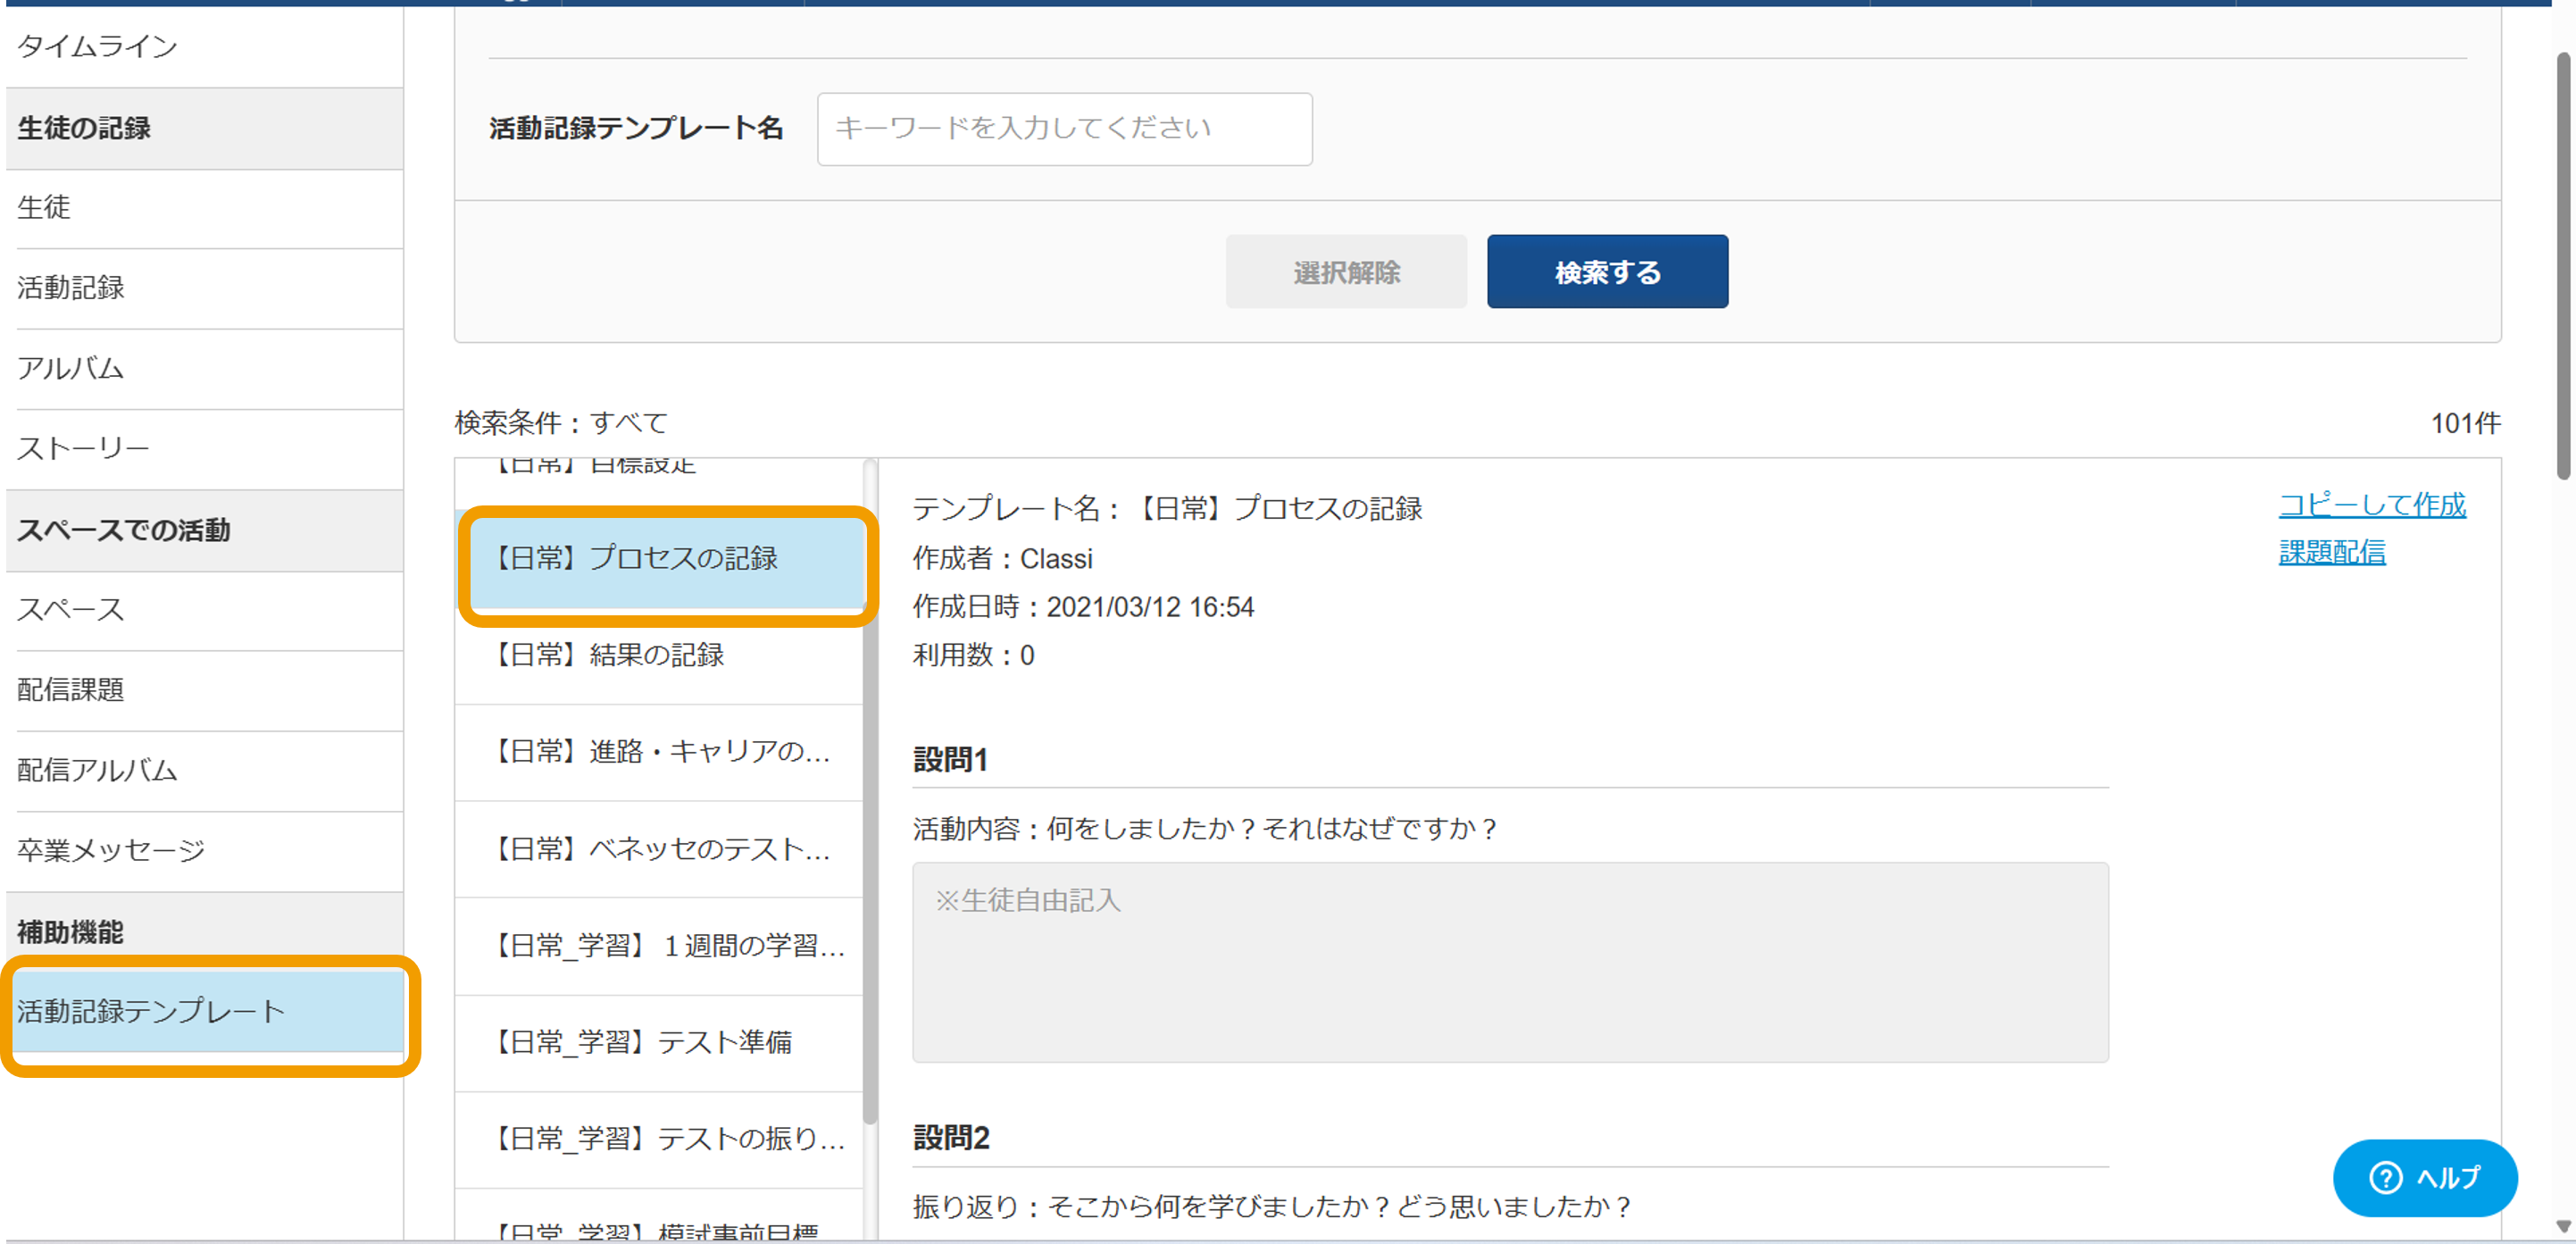
Task: Click the 補助機能 section header
Action: (x=204, y=932)
